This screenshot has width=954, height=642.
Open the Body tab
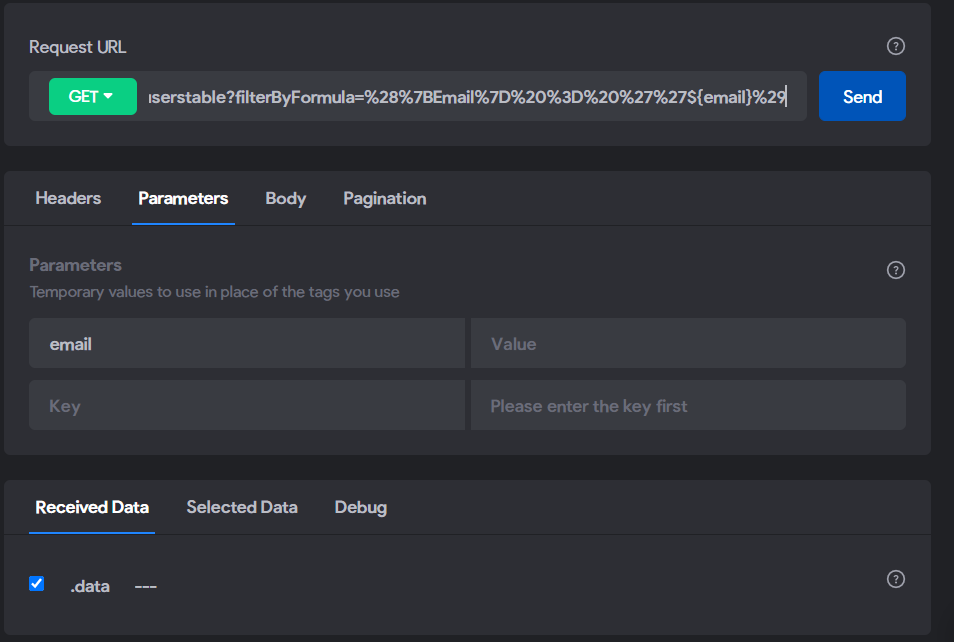pos(285,198)
